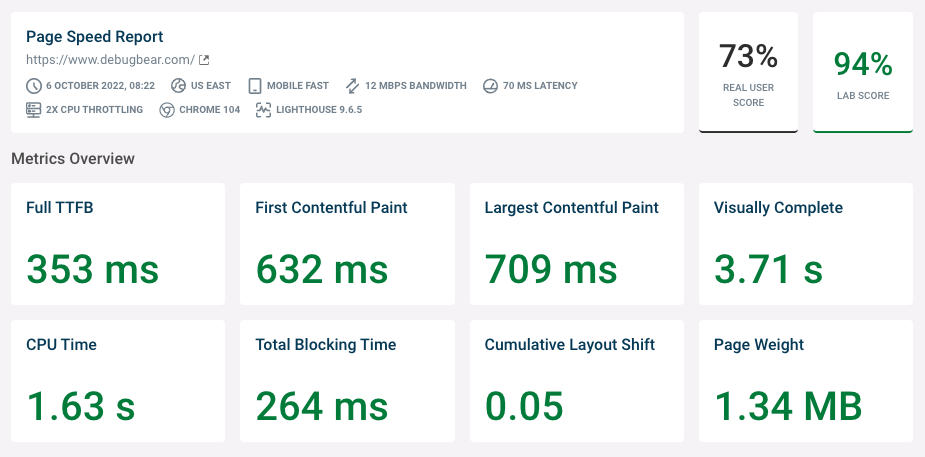Switch to the Real User Score tab
925x457 pixels.
pyautogui.click(x=748, y=72)
